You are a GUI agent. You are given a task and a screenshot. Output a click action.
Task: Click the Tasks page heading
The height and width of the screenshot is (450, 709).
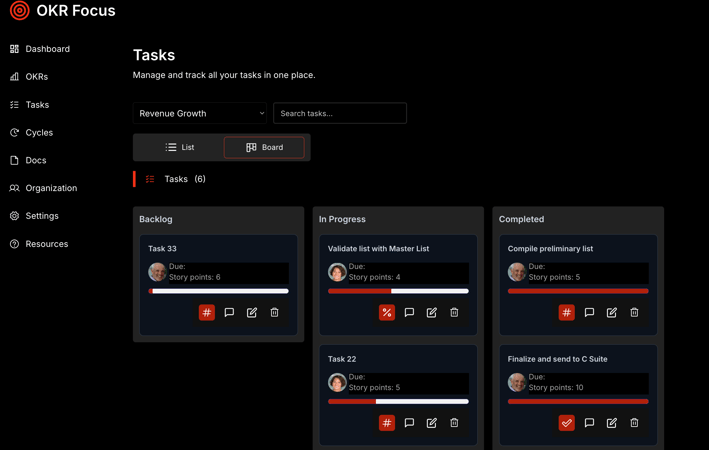coord(154,55)
